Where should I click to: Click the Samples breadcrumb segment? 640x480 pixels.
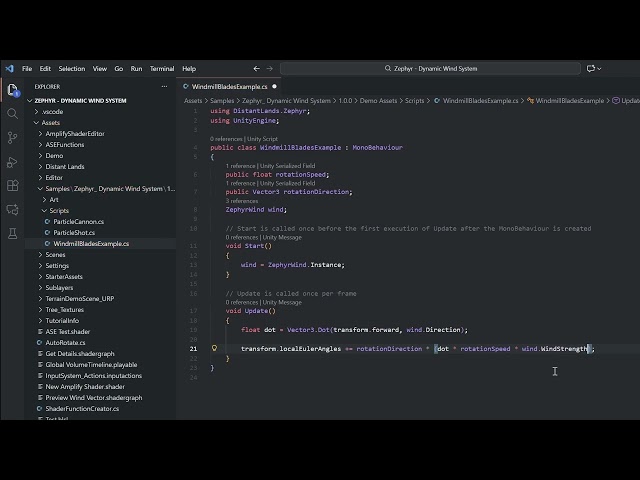tap(222, 101)
